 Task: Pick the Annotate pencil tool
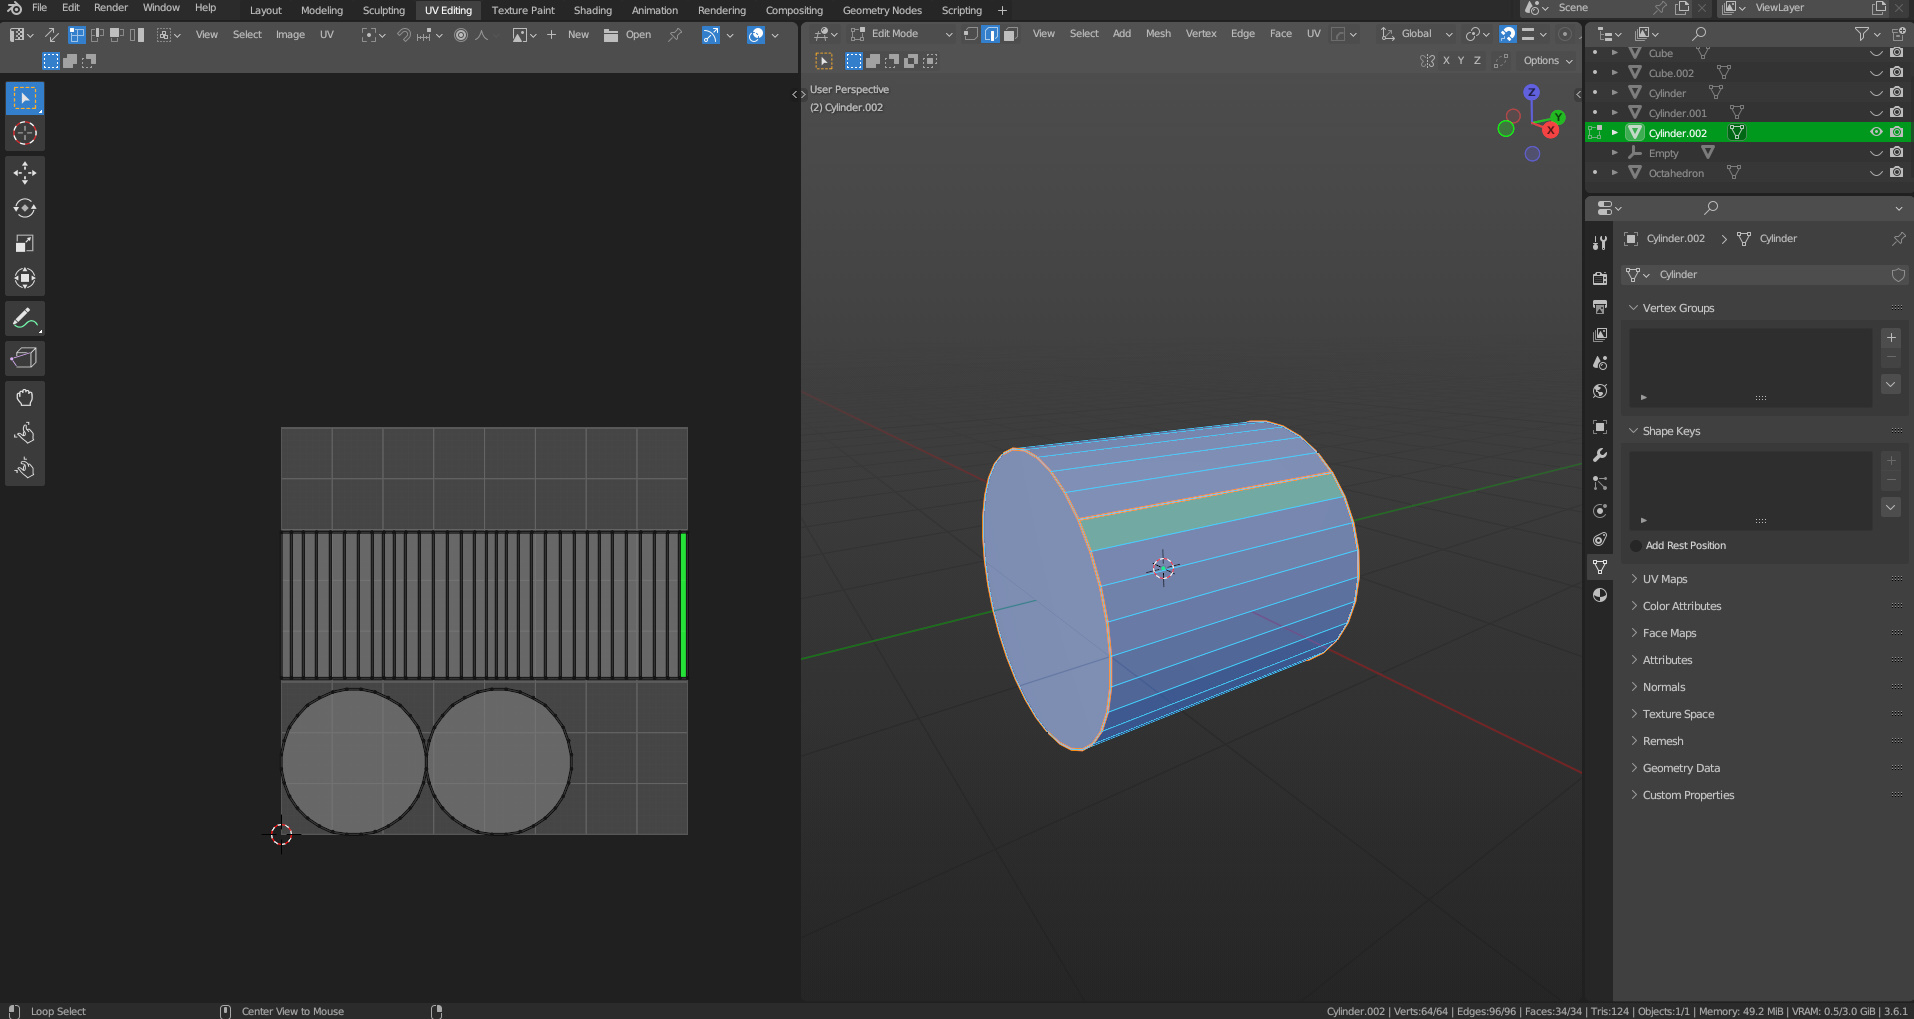(x=25, y=320)
